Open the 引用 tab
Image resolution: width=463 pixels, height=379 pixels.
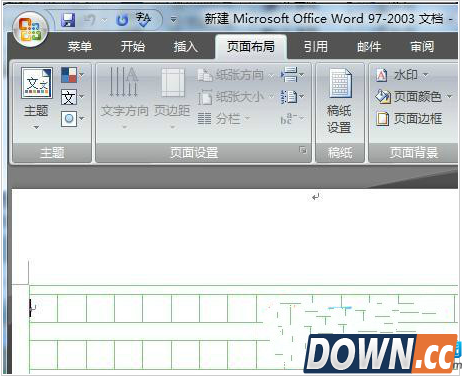316,46
